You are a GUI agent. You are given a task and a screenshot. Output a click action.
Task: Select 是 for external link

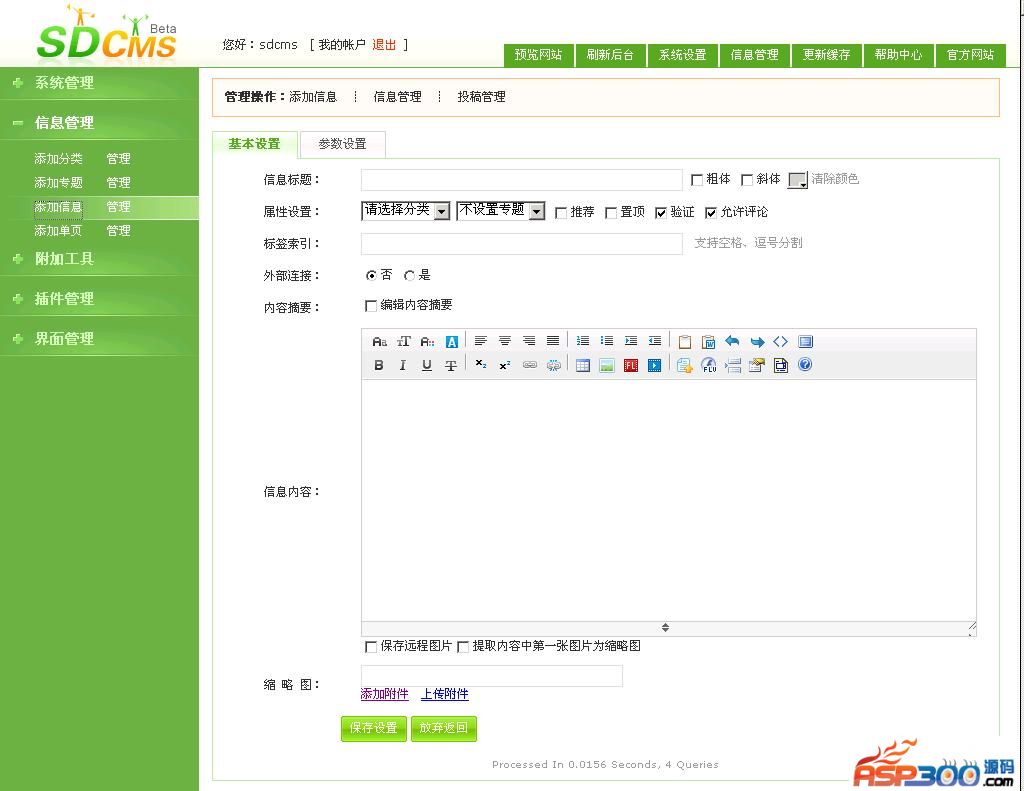409,276
